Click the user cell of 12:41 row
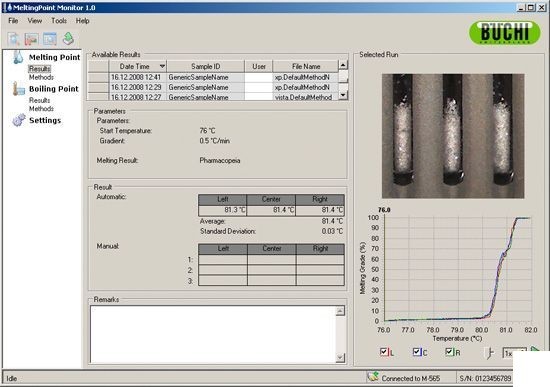This screenshot has height=387, width=550. pyautogui.click(x=259, y=77)
